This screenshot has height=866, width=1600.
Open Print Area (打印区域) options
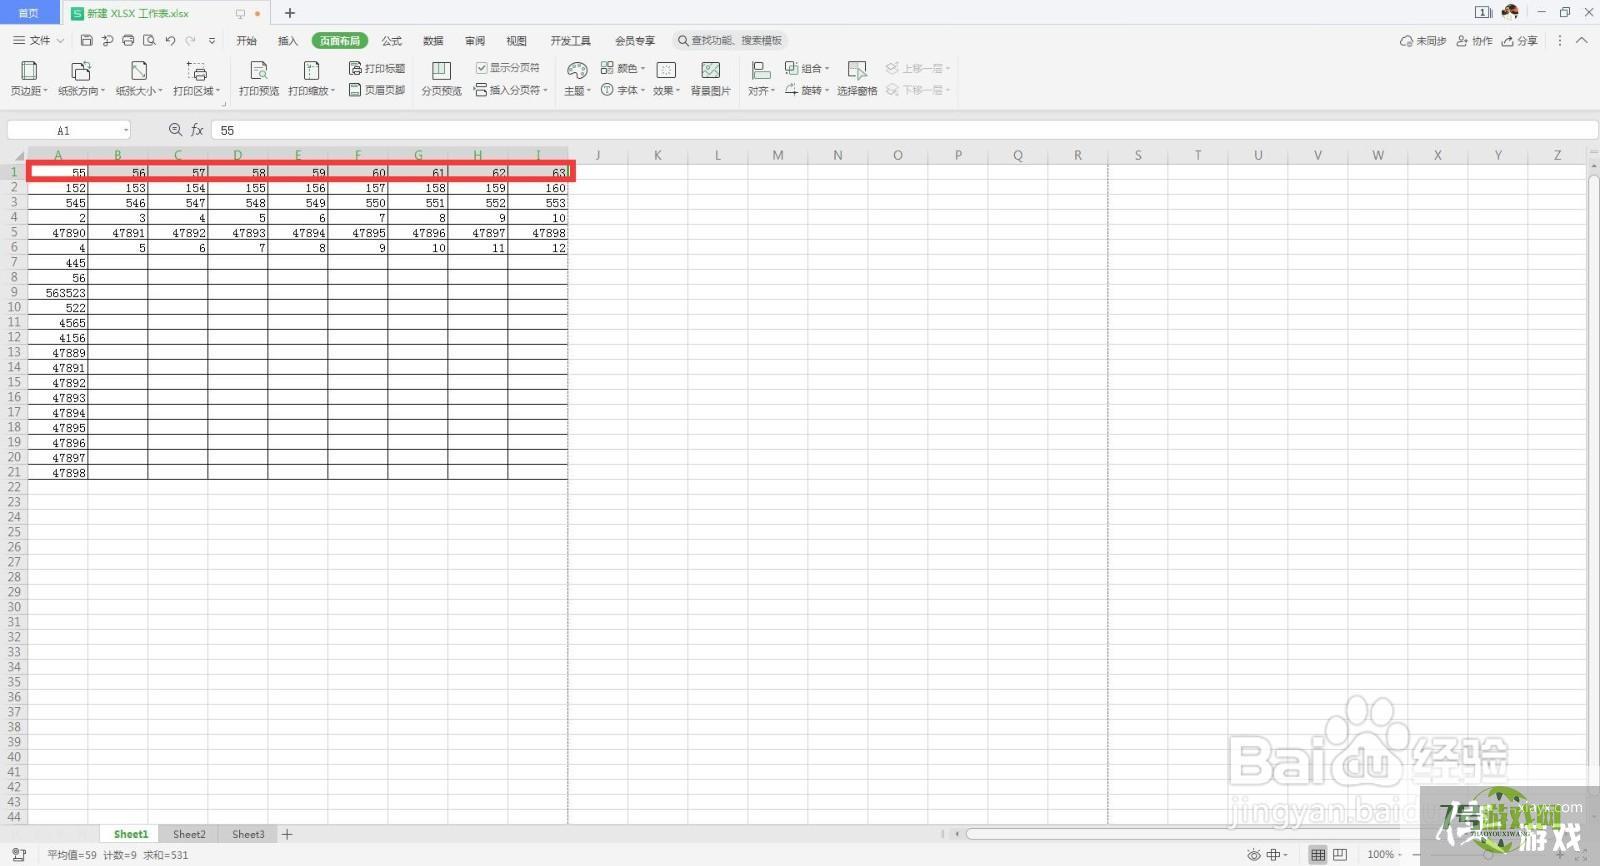[197, 79]
